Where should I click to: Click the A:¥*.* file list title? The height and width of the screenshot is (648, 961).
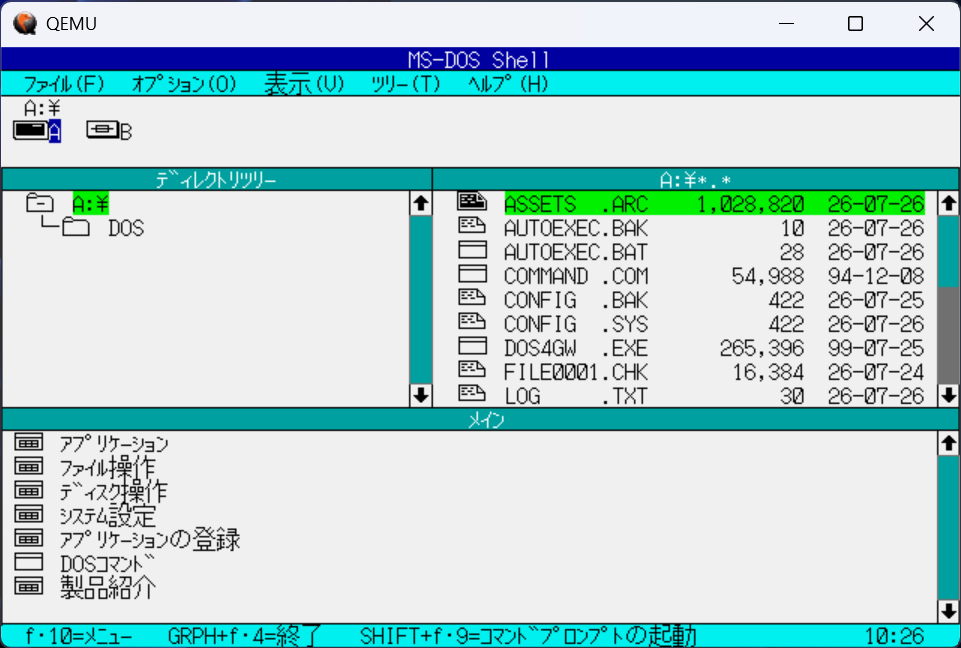696,180
